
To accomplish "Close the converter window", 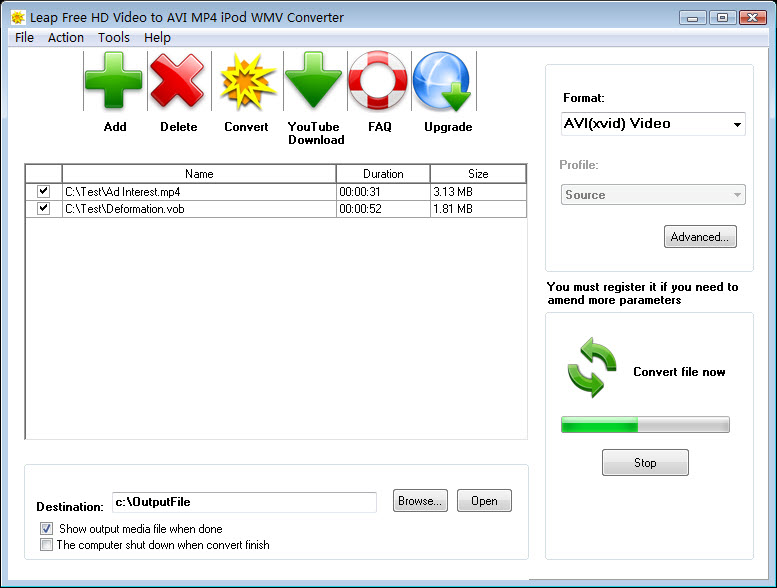I will click(753, 18).
